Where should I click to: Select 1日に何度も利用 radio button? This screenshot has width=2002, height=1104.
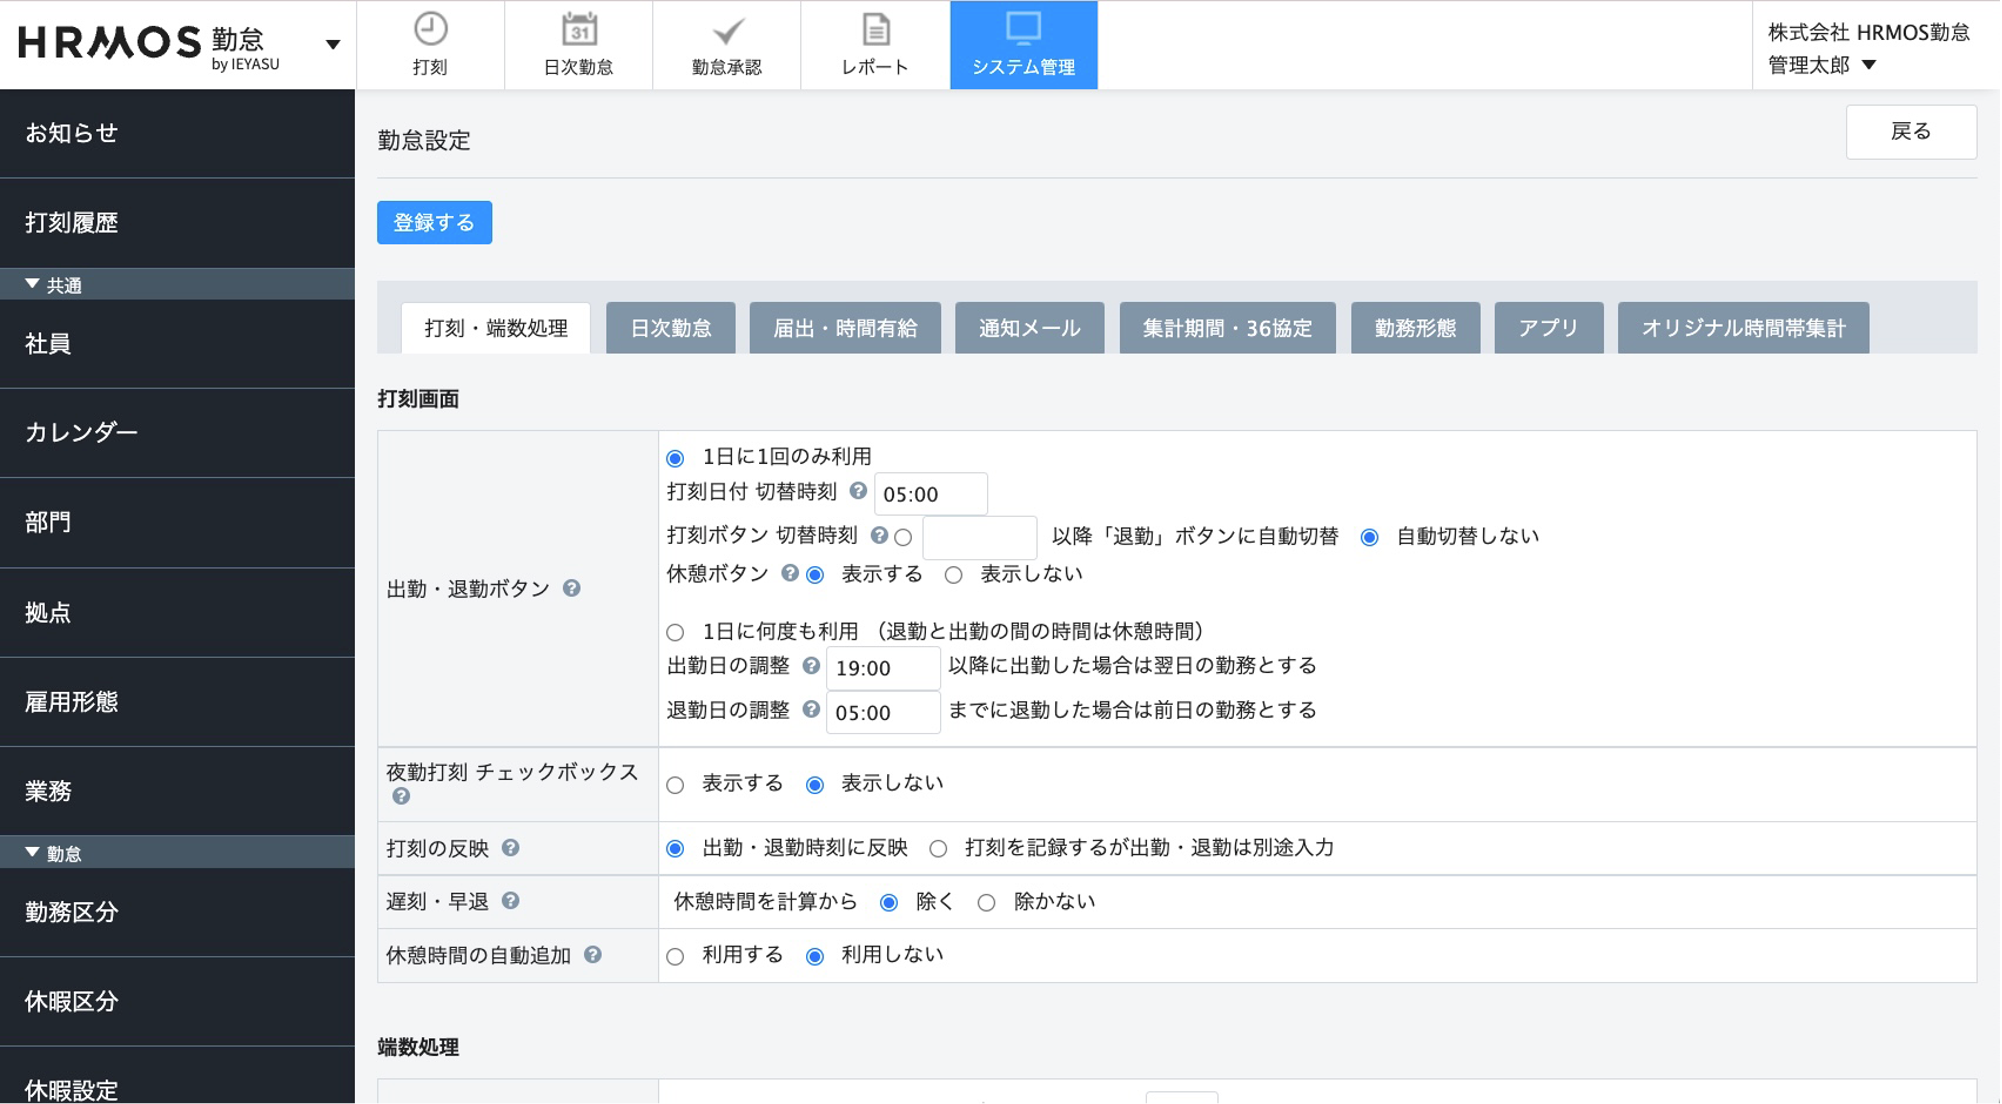click(x=676, y=632)
